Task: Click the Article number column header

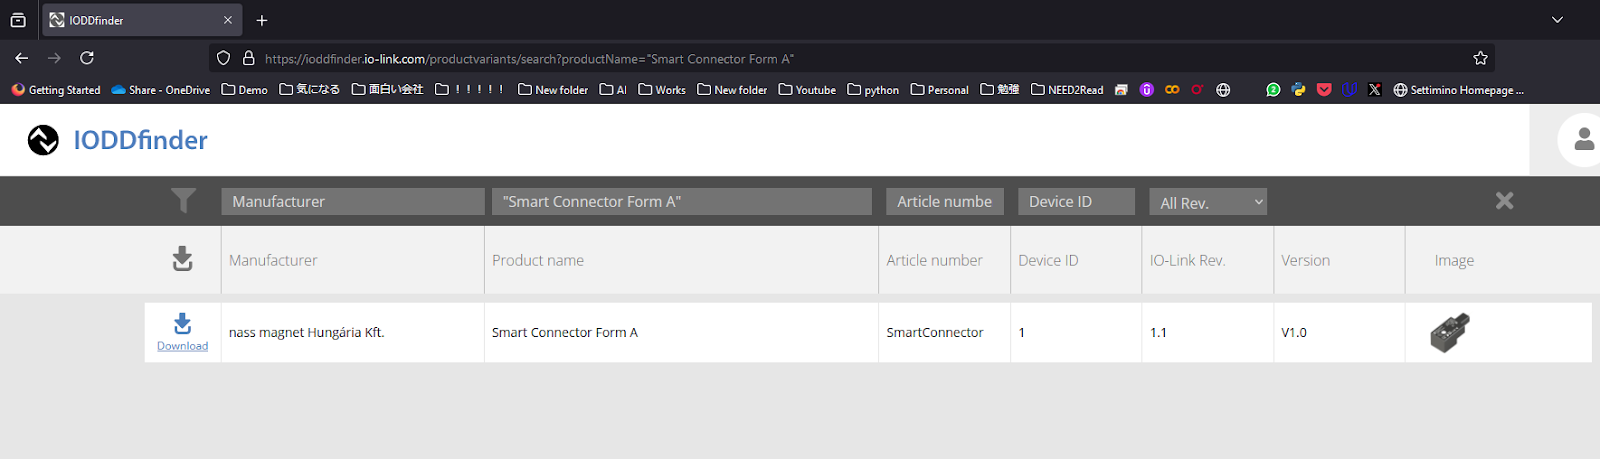Action: coord(934,260)
